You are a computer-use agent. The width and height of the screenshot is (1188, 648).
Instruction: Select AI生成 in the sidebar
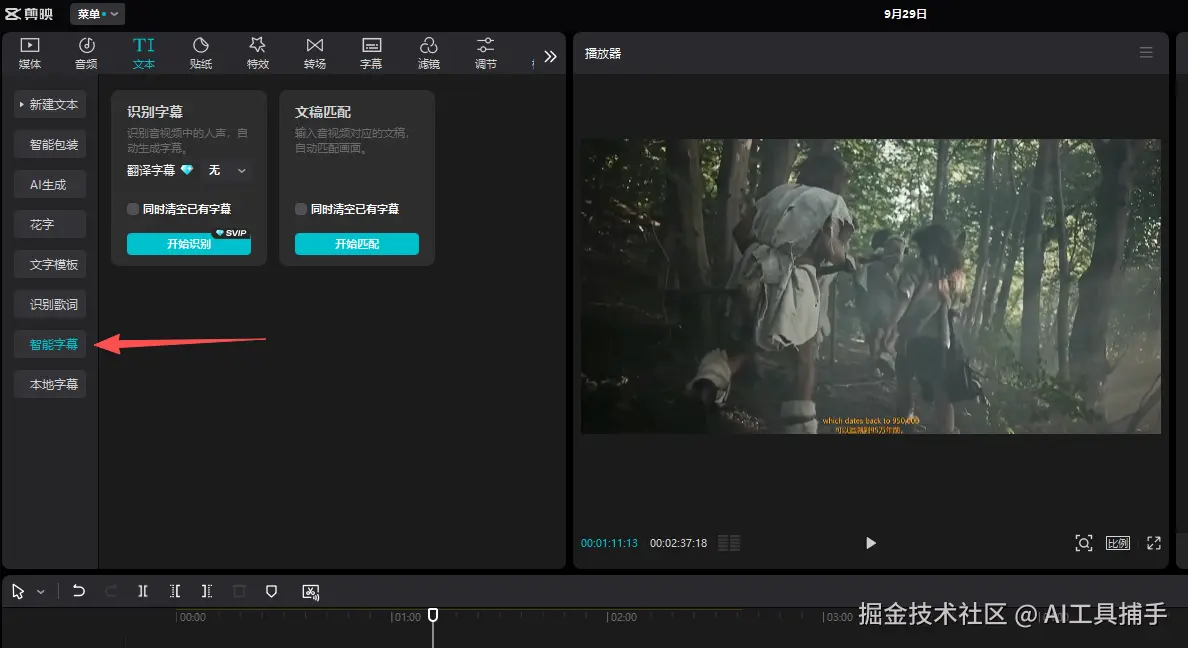(50, 184)
